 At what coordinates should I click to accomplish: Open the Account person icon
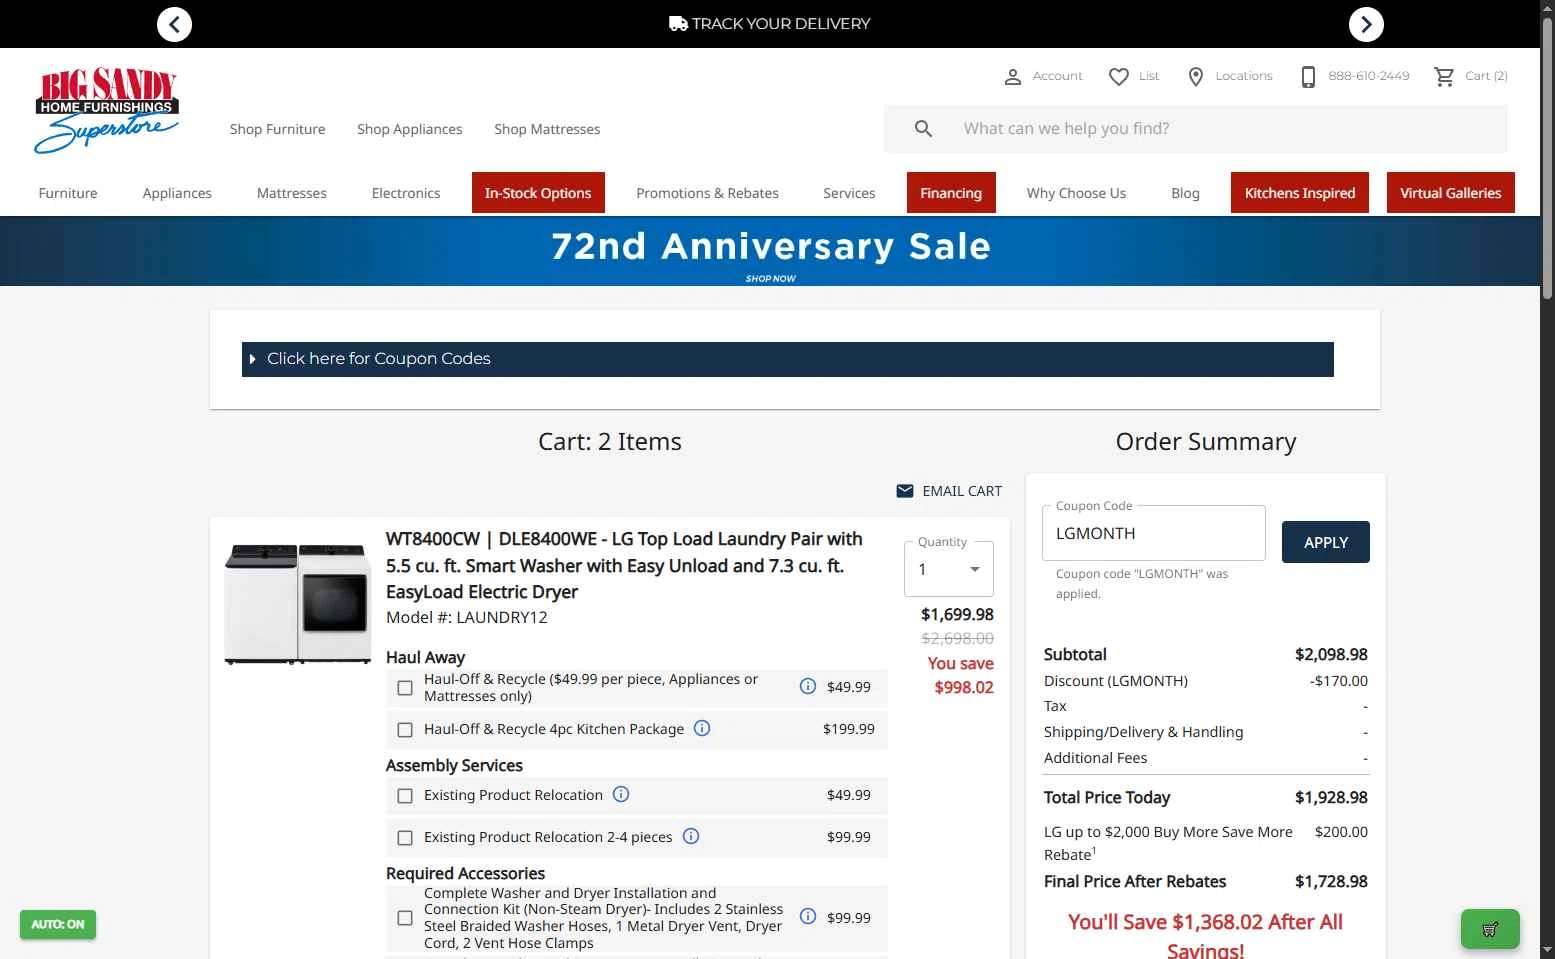[x=1013, y=76]
